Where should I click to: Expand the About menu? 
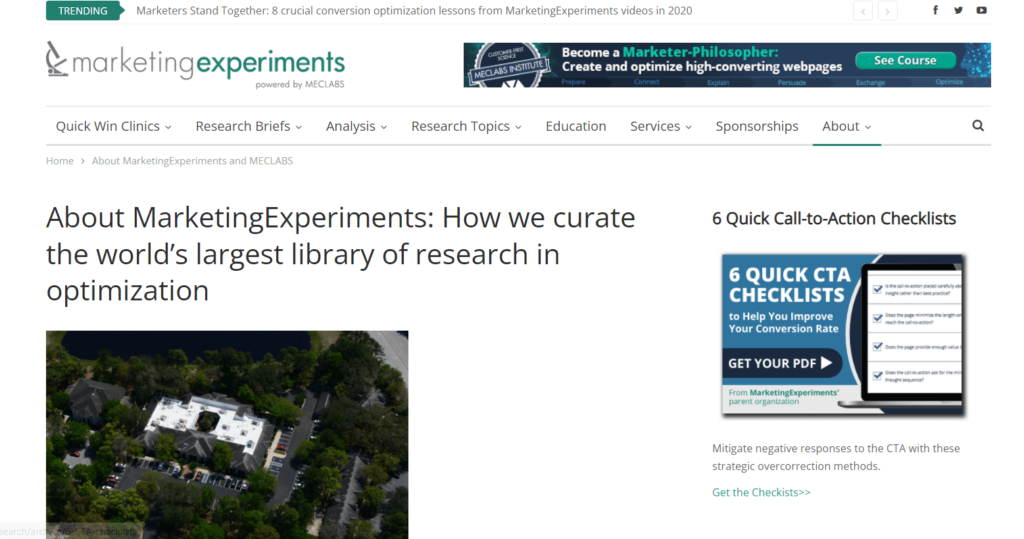(x=846, y=126)
